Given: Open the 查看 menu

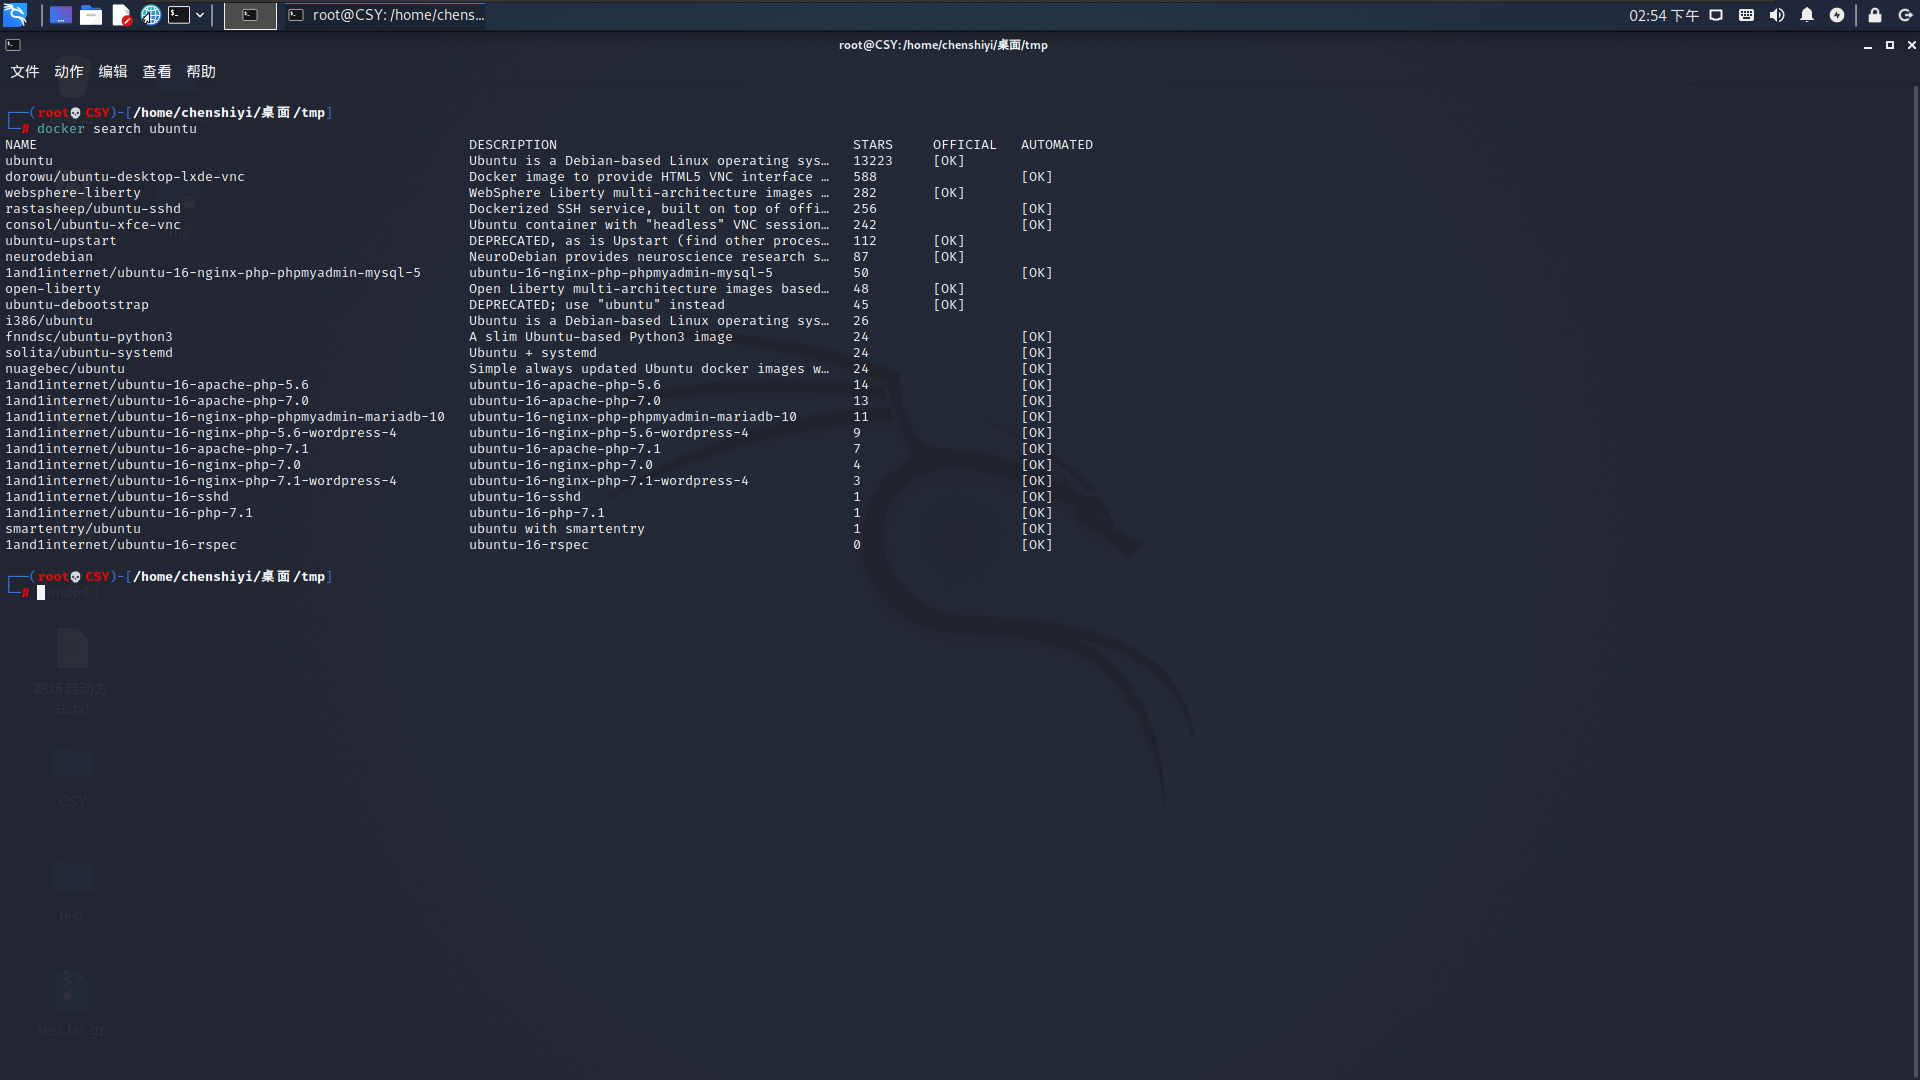Looking at the screenshot, I should click(x=156, y=72).
